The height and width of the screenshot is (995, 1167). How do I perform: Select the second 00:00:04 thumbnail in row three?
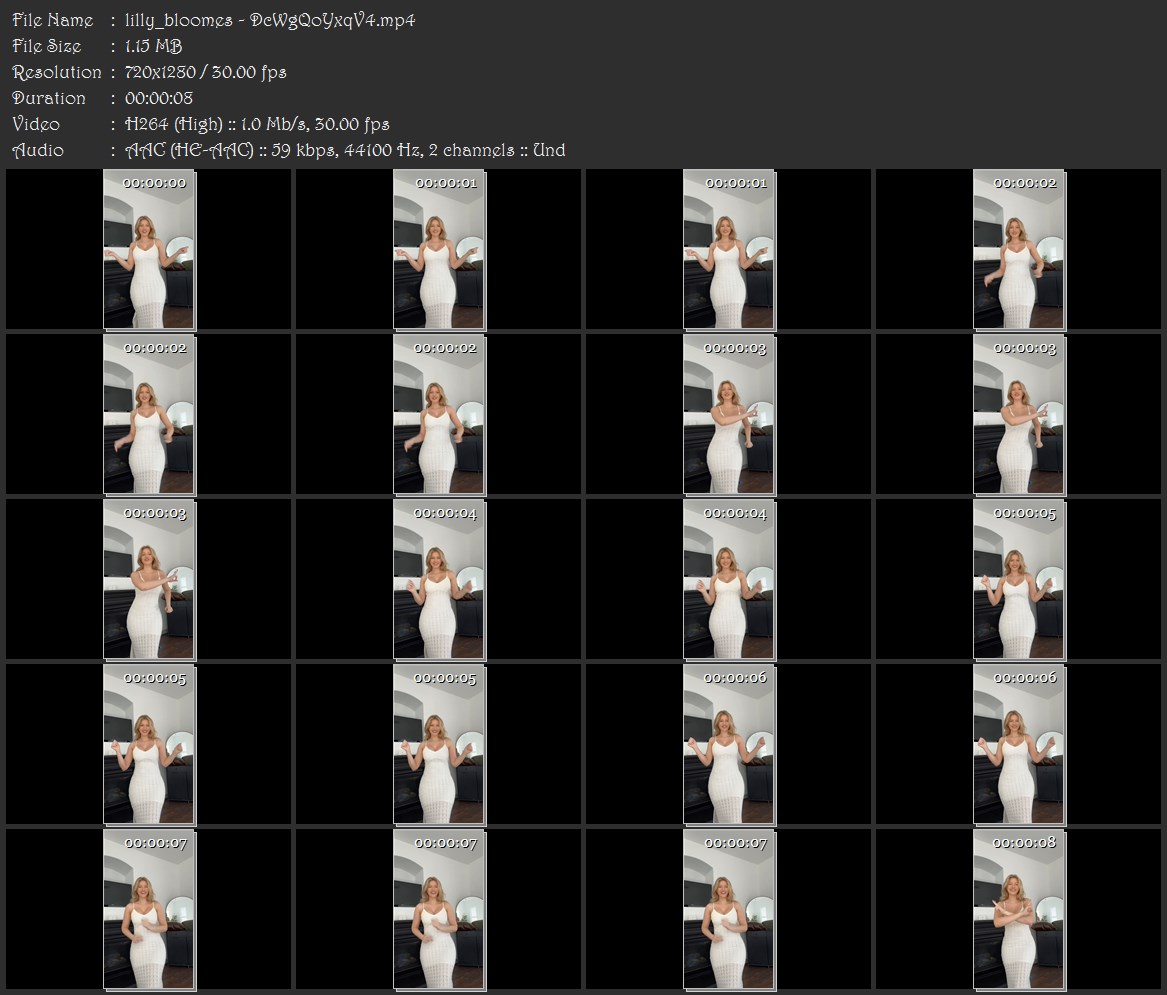[x=729, y=580]
